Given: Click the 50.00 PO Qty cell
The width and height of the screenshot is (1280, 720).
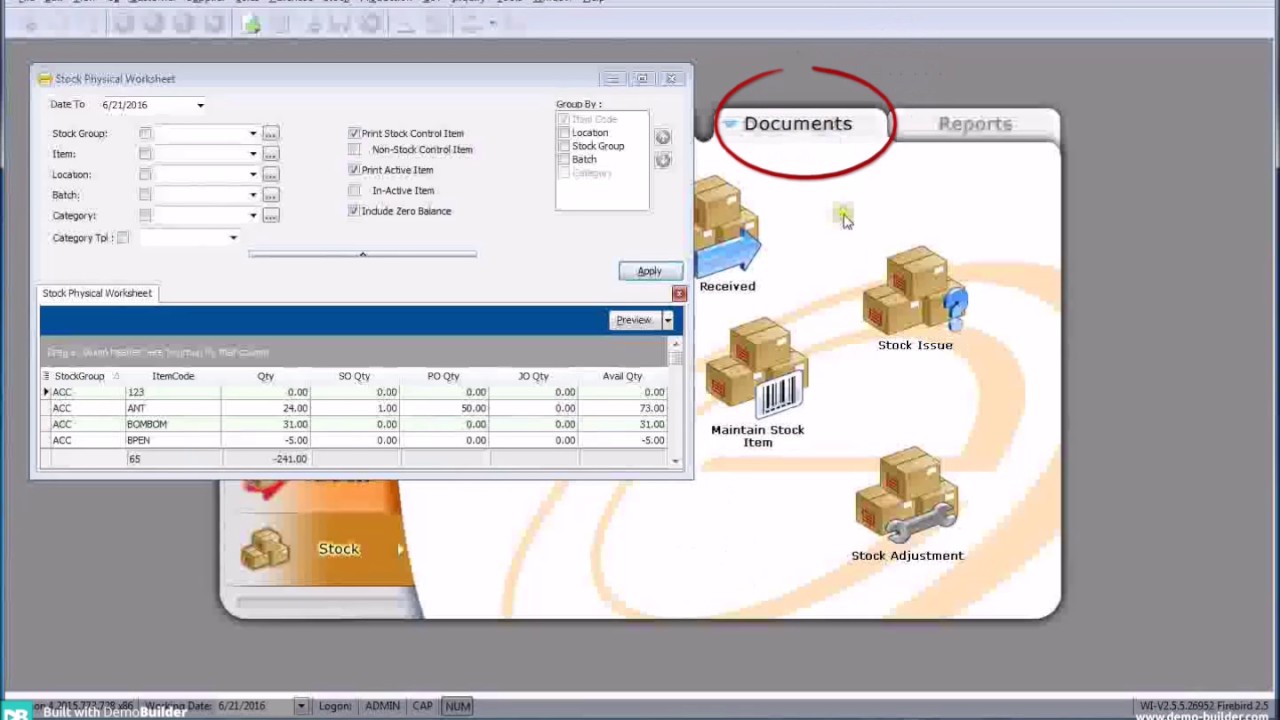Looking at the screenshot, I should (444, 408).
